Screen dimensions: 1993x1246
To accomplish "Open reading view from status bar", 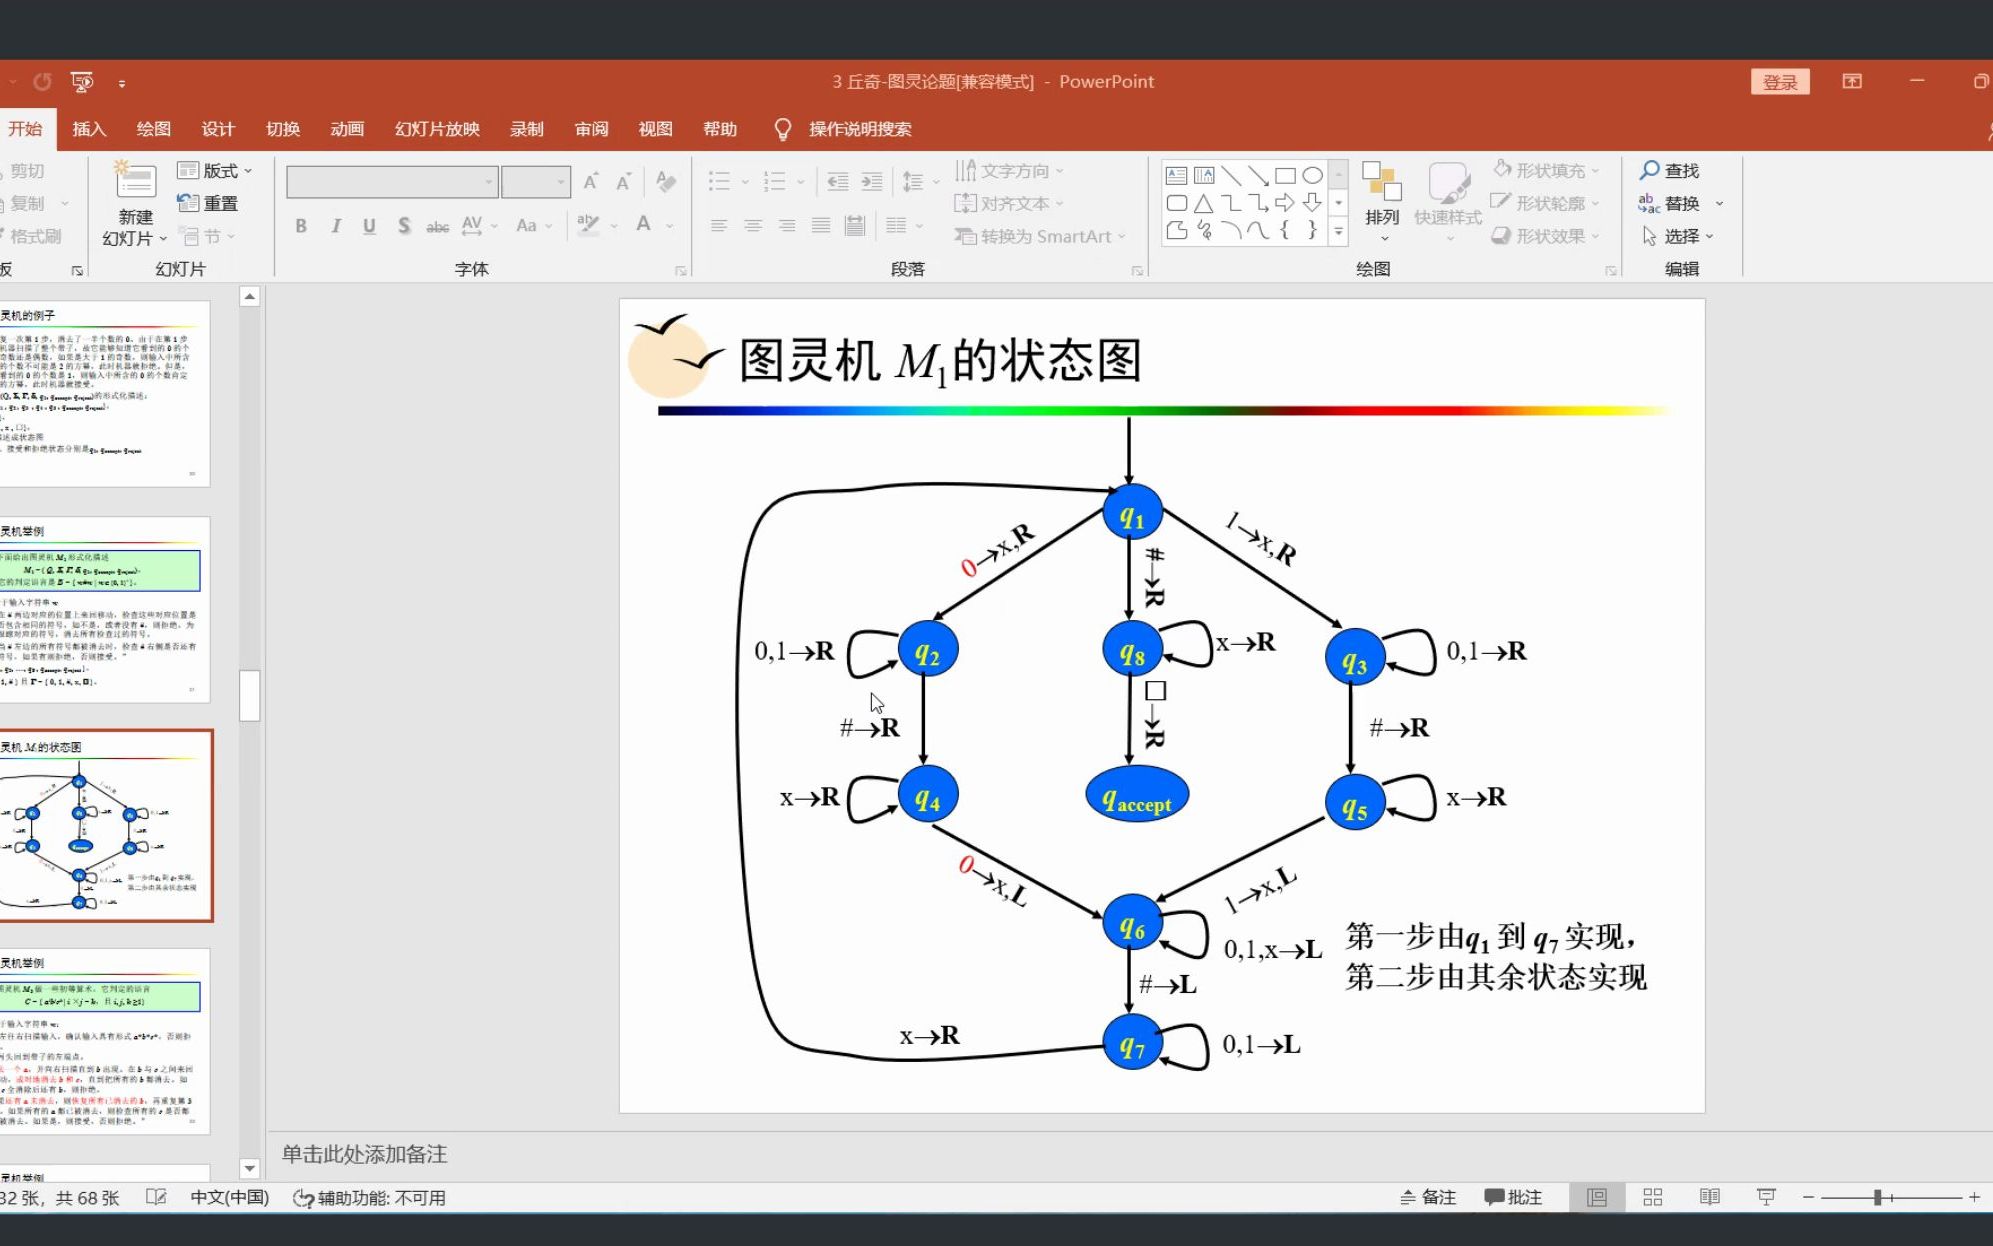I will [1710, 1197].
